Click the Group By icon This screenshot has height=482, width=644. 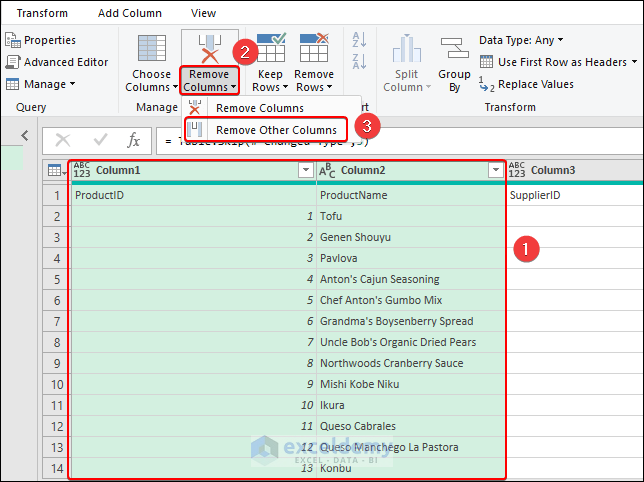click(454, 48)
